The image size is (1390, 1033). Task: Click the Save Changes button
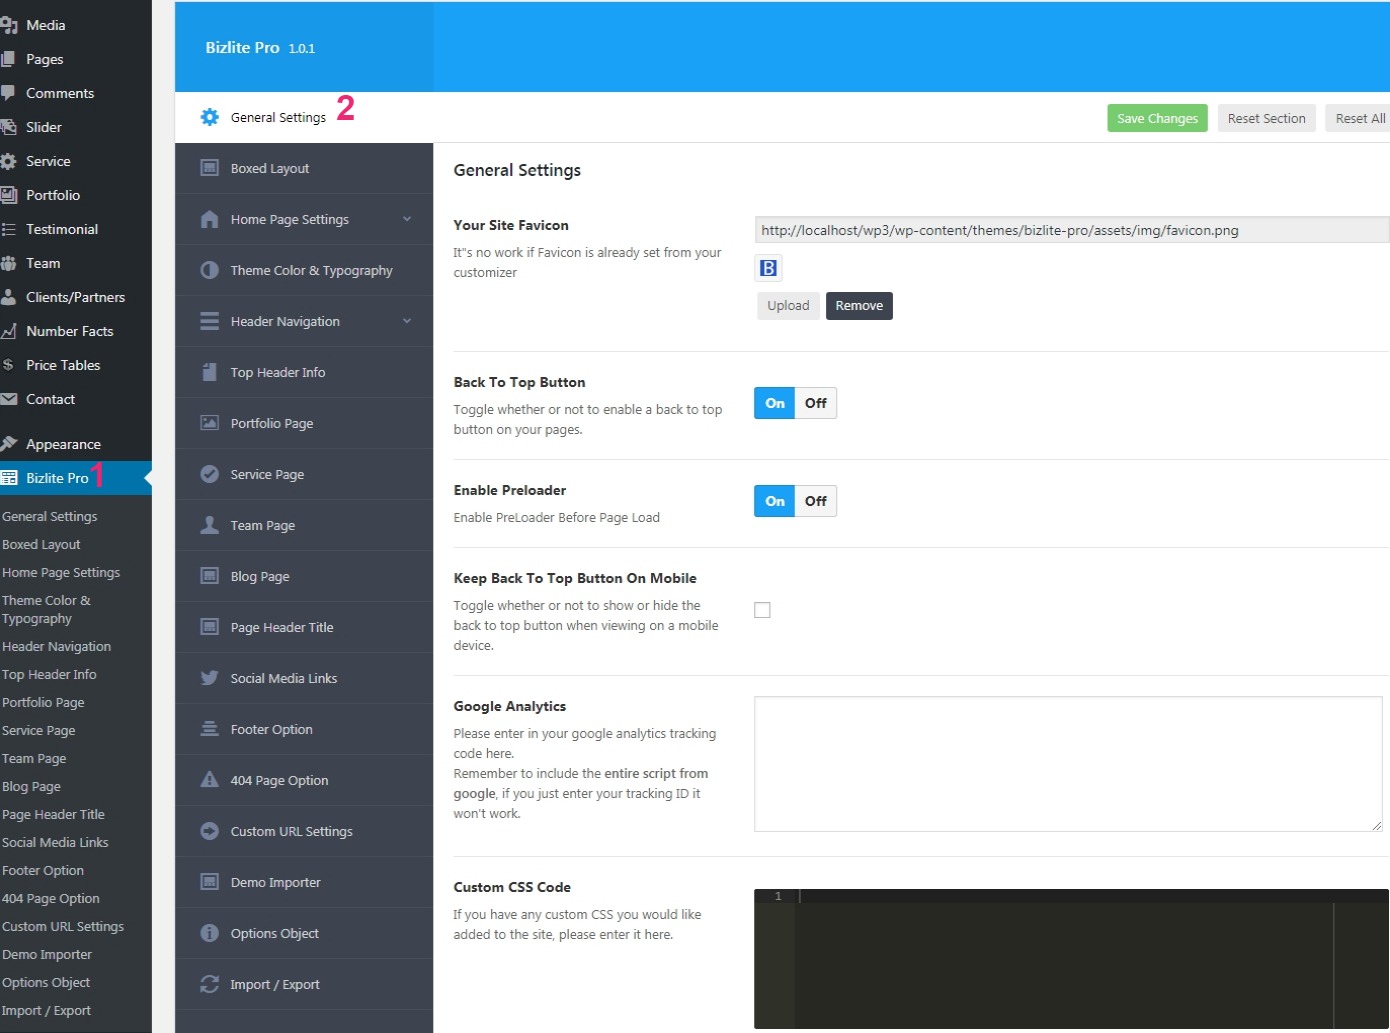tap(1157, 118)
